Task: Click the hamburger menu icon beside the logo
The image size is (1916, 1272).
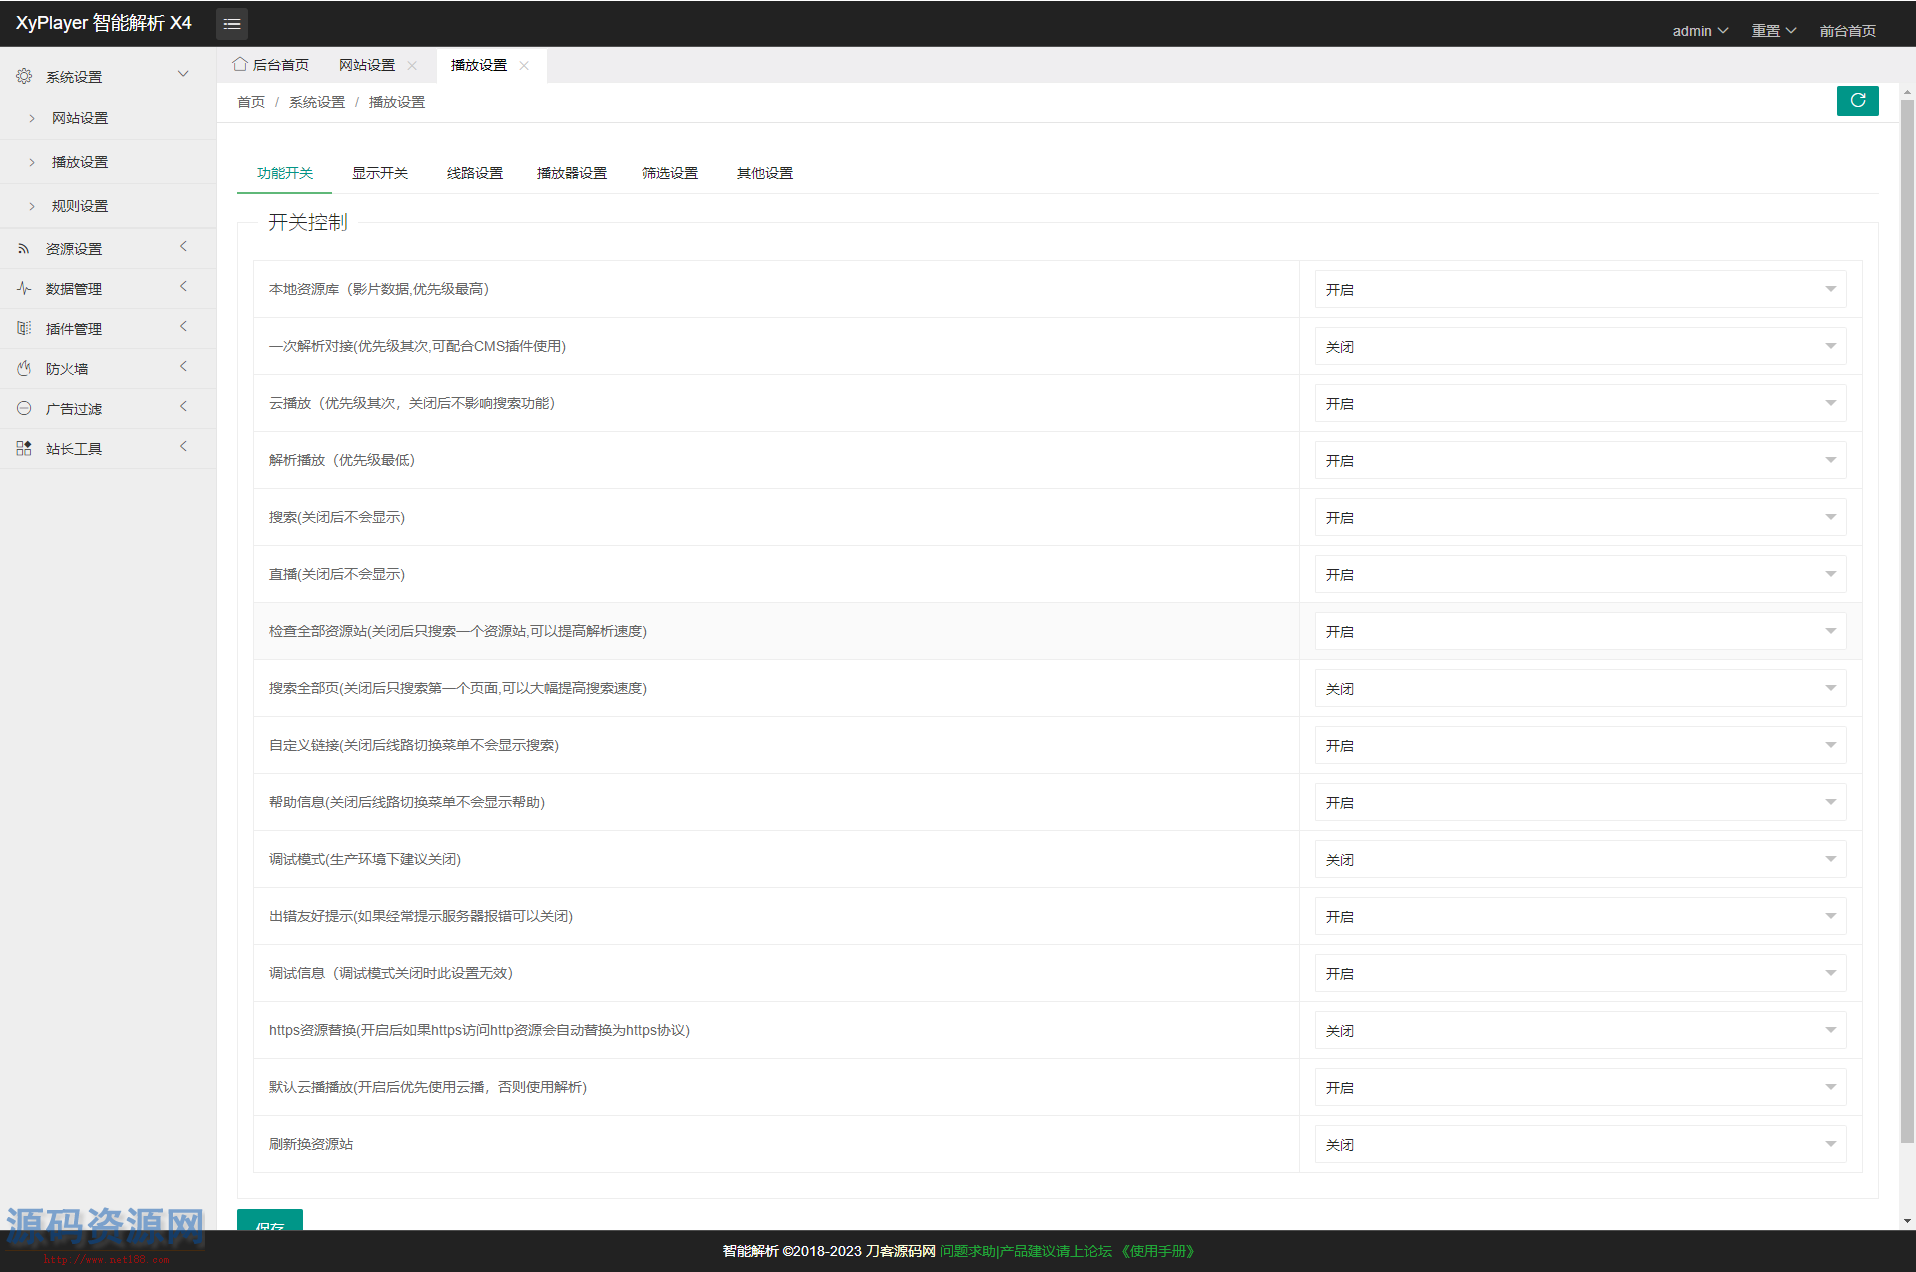Action: coord(232,23)
